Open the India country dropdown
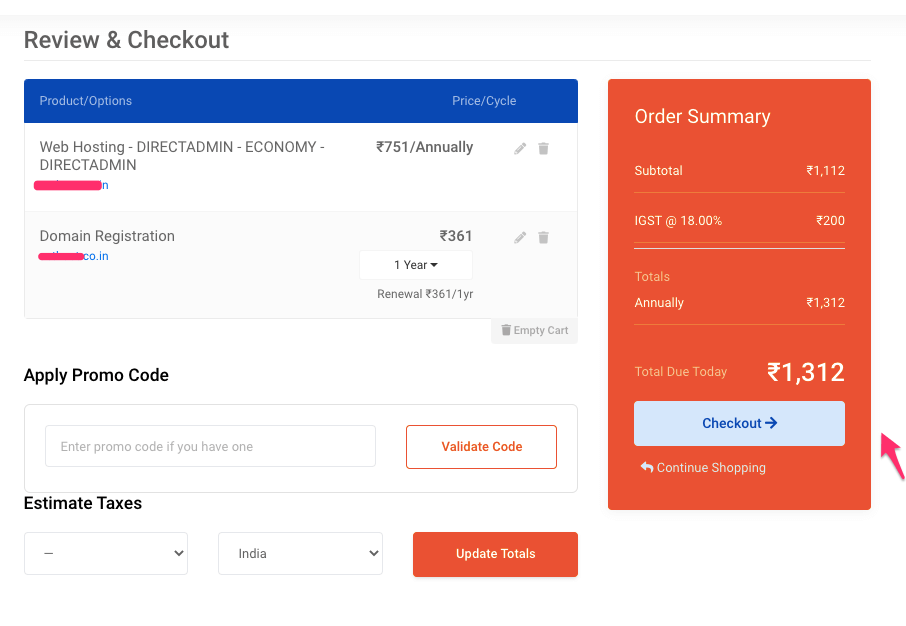 (300, 553)
